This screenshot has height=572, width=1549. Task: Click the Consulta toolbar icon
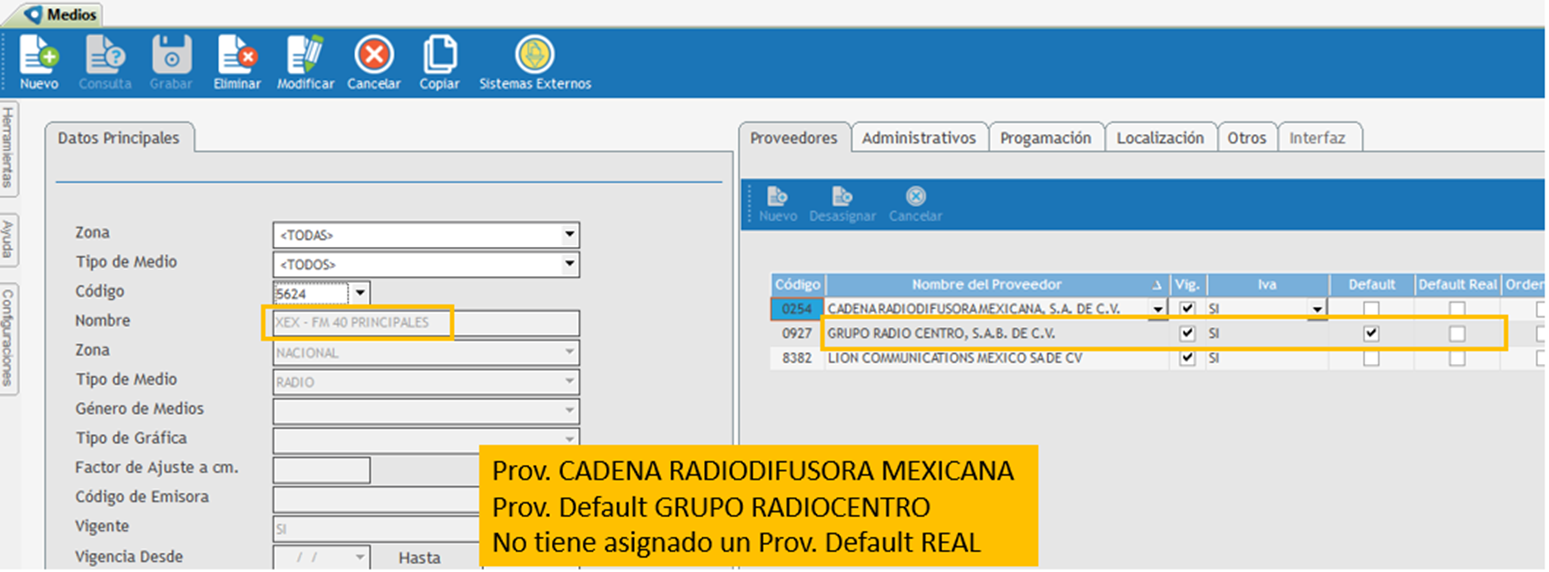coord(105,55)
